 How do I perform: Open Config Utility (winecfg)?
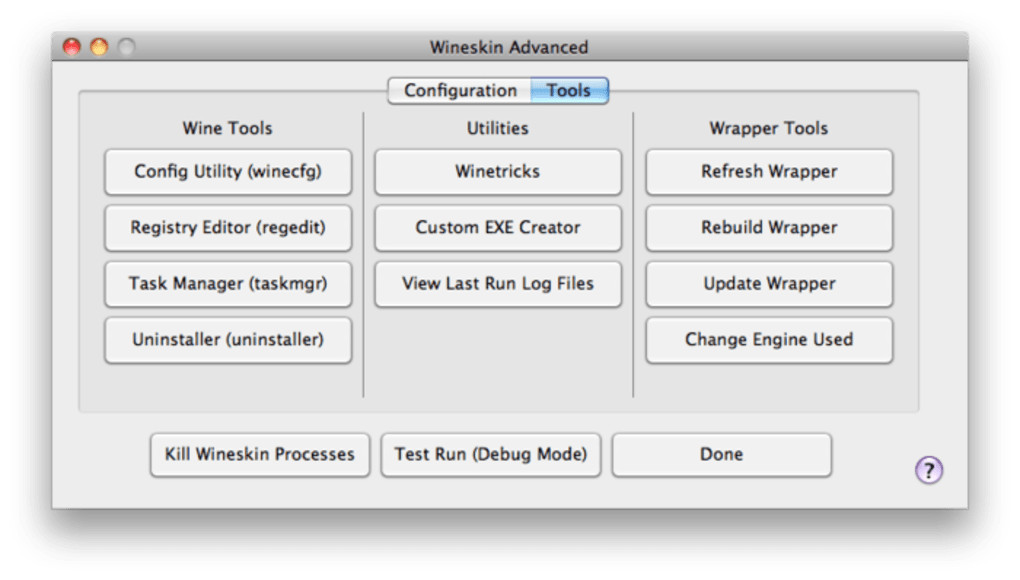(x=228, y=172)
